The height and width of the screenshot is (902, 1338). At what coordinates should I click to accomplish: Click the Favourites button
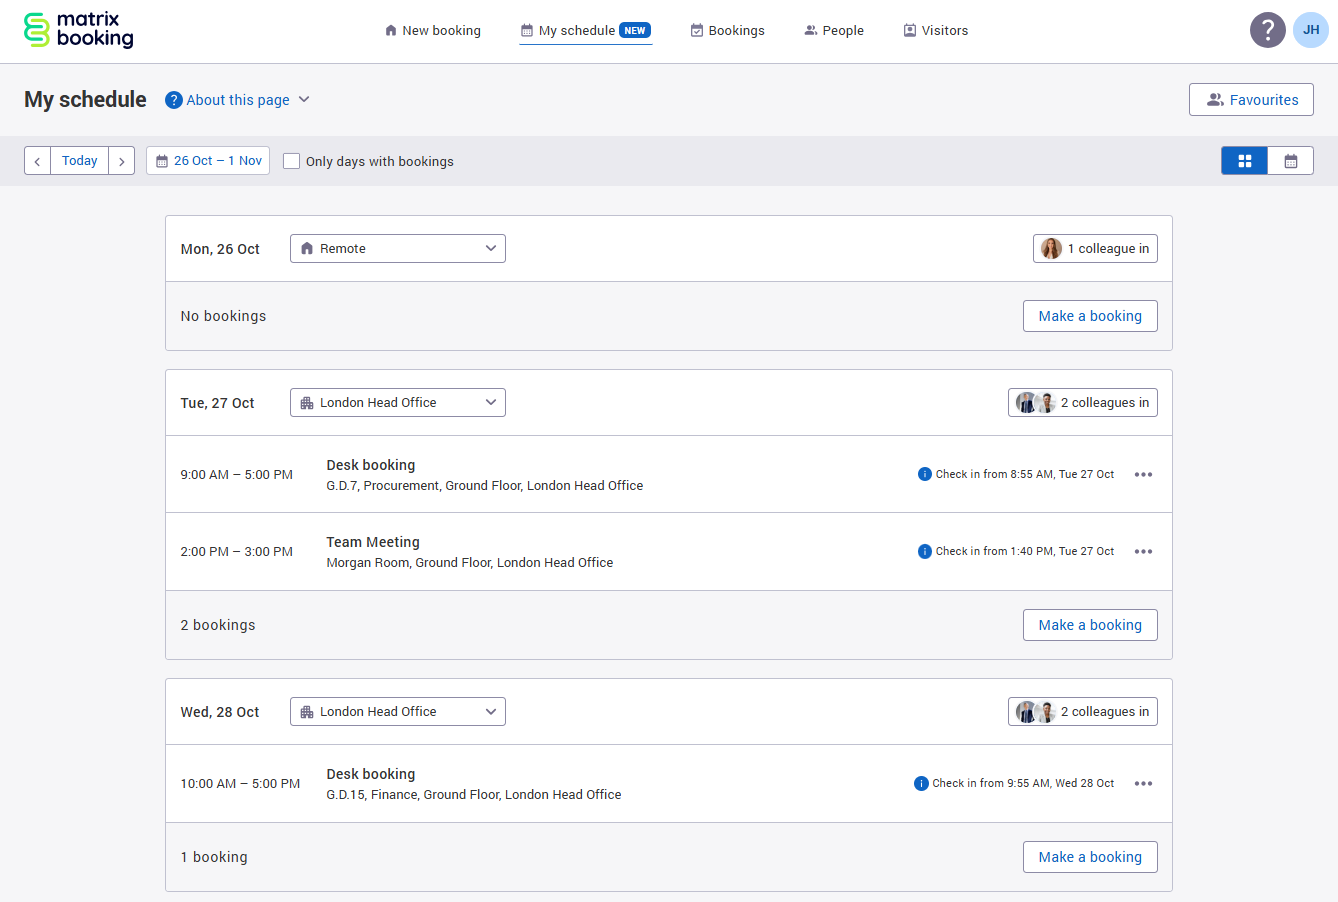(1251, 100)
